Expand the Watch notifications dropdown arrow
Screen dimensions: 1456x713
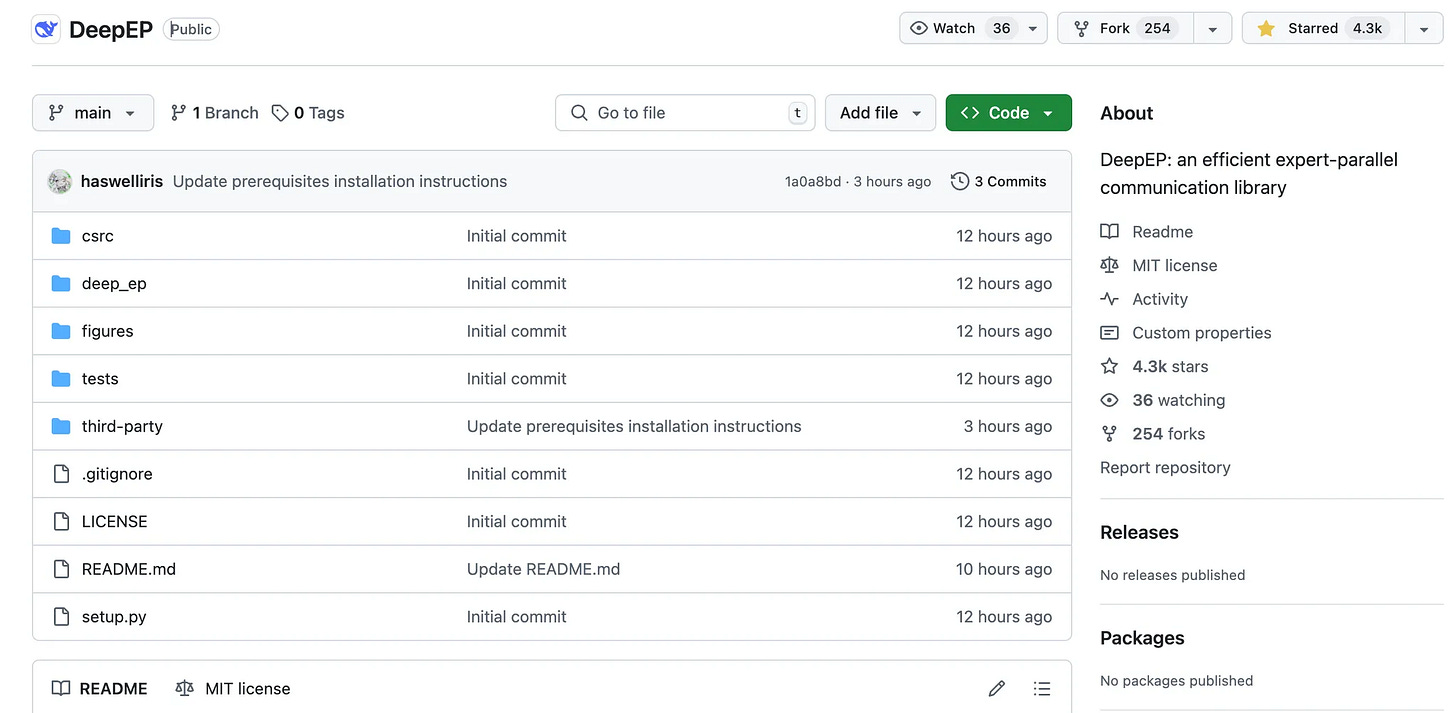pos(1034,28)
